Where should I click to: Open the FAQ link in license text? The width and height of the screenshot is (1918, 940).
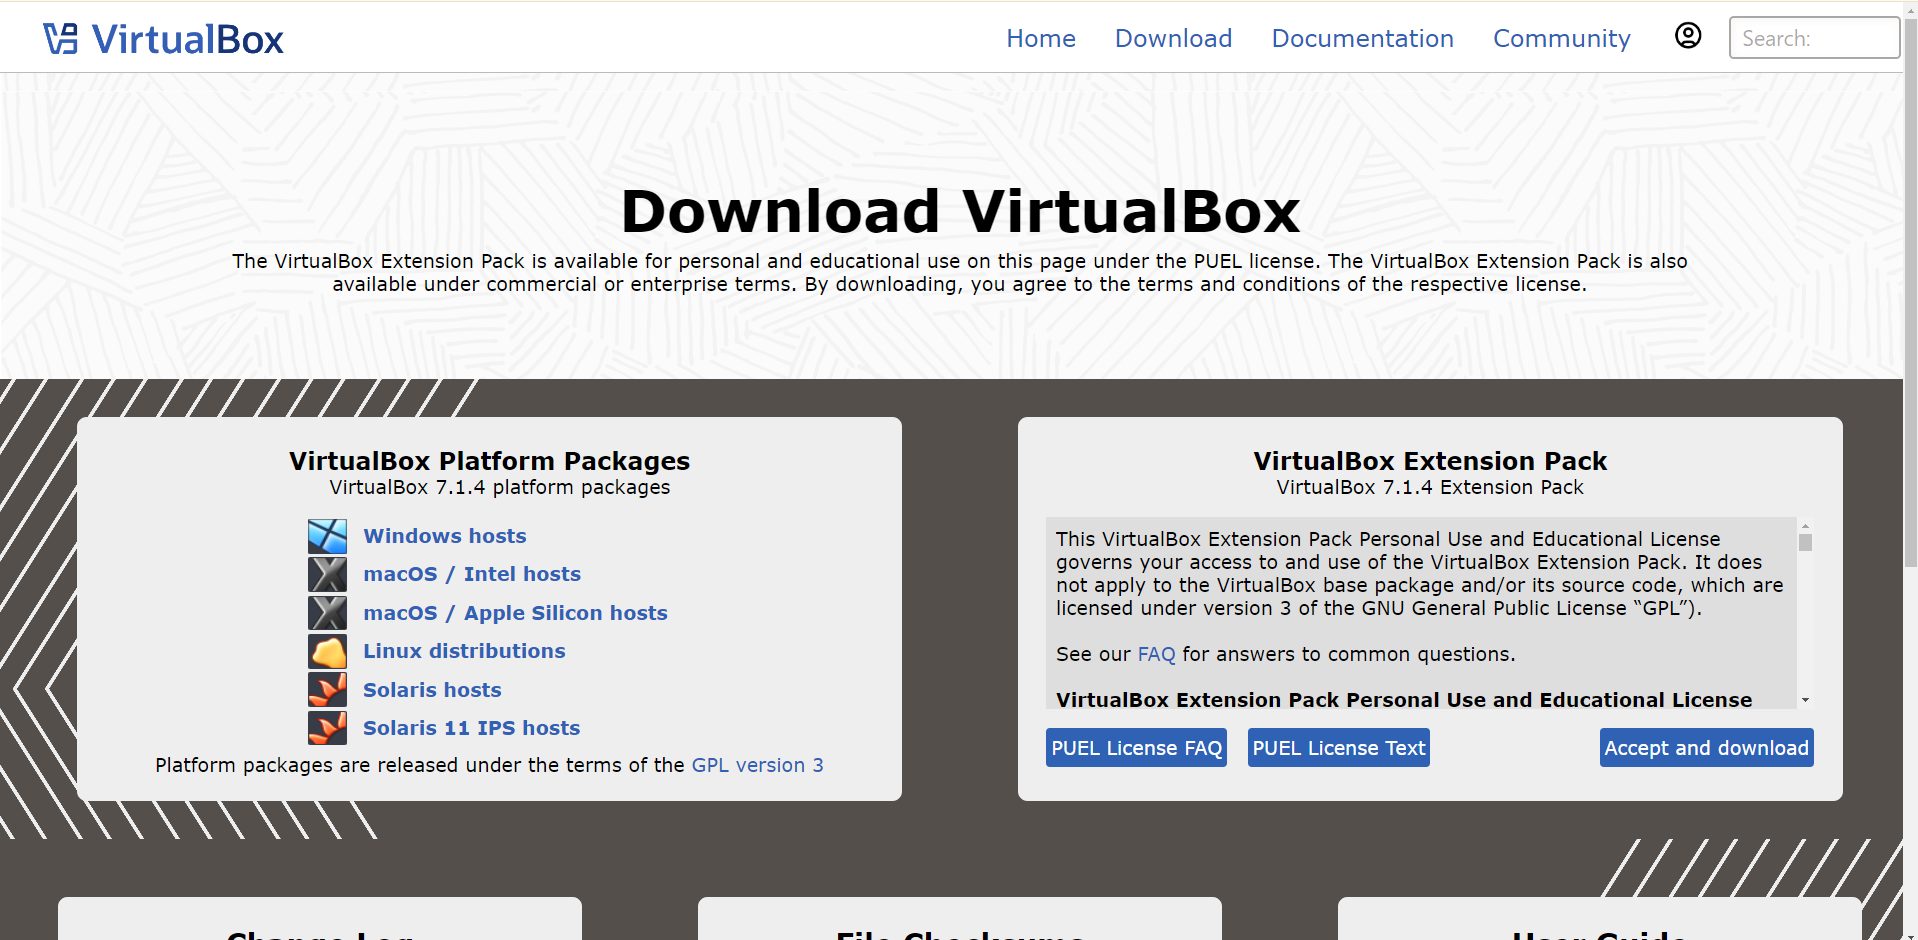click(1156, 654)
